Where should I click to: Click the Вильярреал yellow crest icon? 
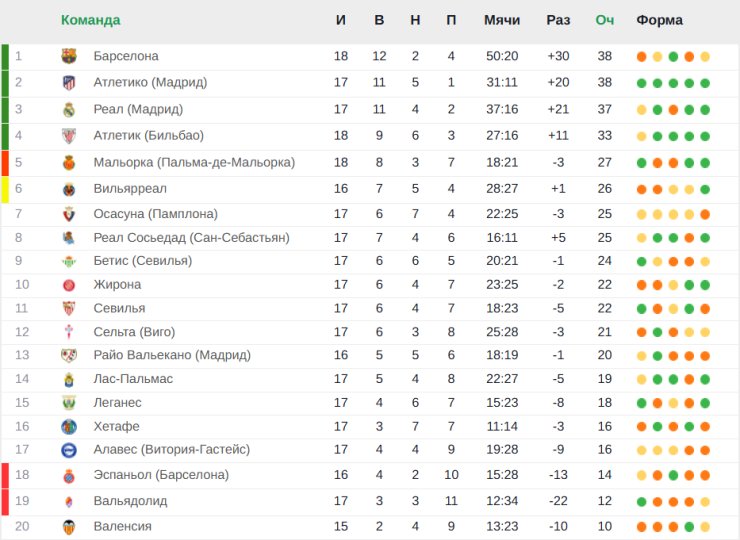[x=69, y=189]
